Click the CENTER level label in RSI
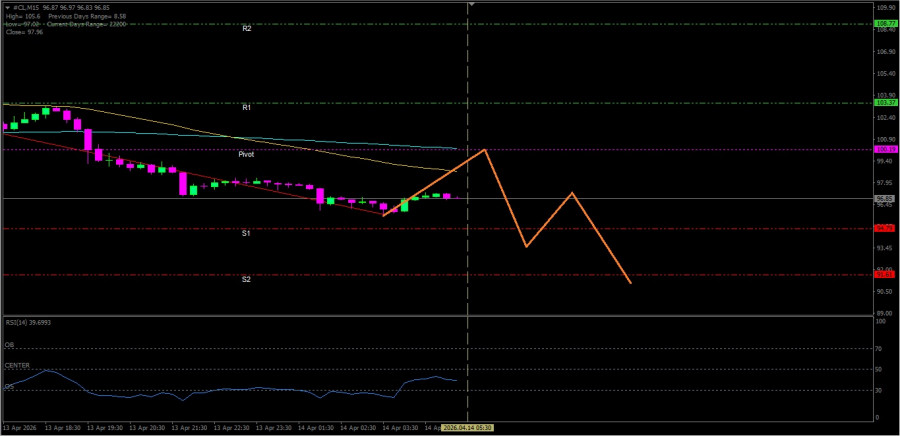Viewport: 900px width, 436px height. pos(17,365)
